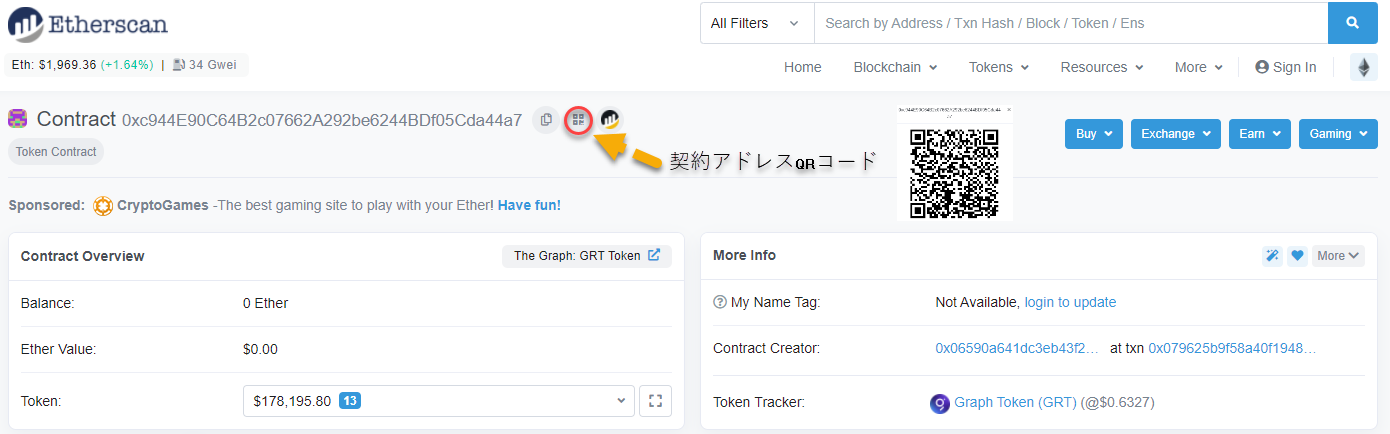Image resolution: width=1390 pixels, height=434 pixels.
Task: Click the heart favorite icon
Action: click(x=1297, y=256)
